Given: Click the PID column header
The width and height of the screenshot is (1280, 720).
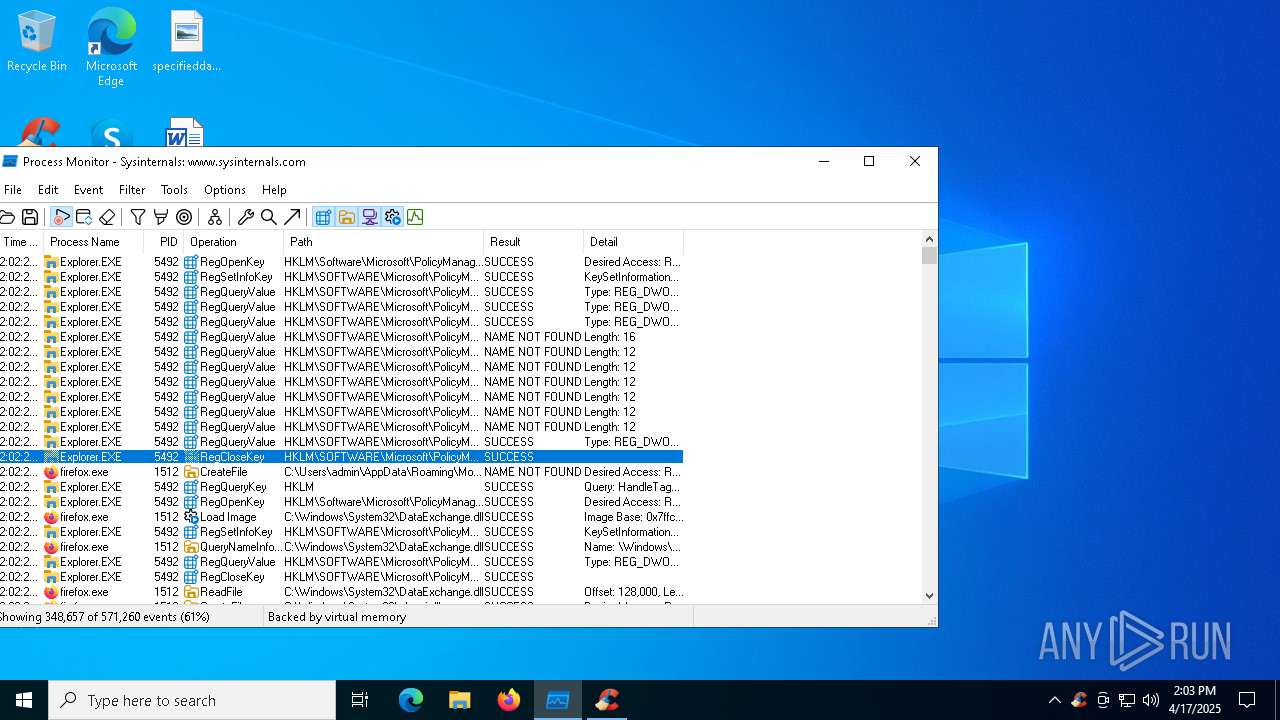Looking at the screenshot, I should point(164,242).
